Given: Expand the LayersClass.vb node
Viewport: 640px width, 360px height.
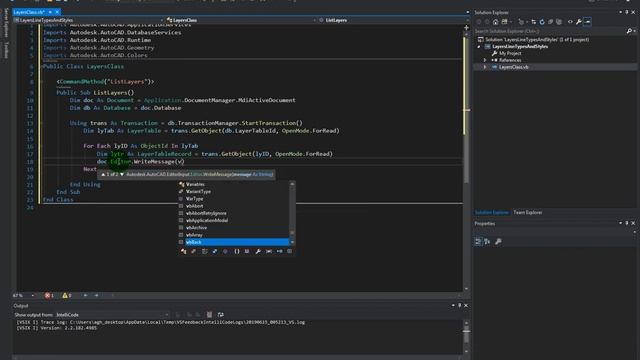Looking at the screenshot, I should click(485, 67).
